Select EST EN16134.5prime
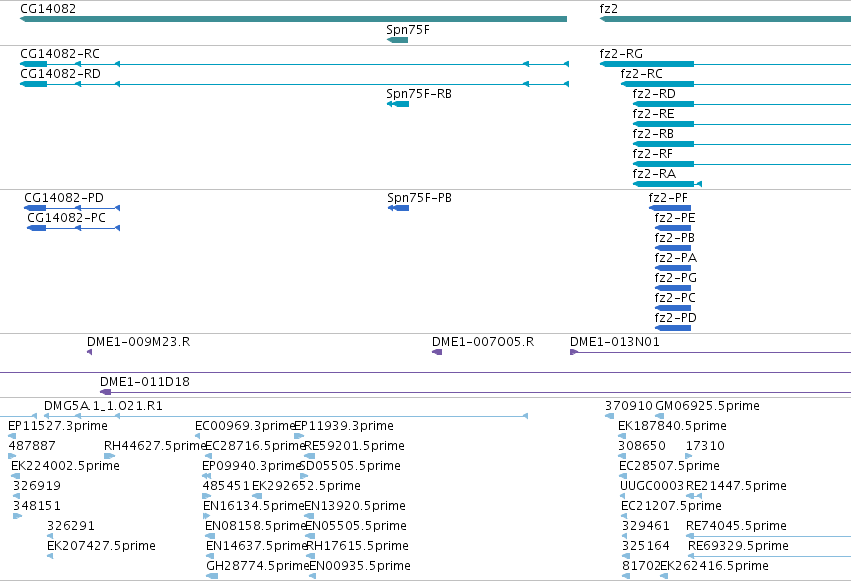Screen dimensions: 851x581 pos(206,516)
